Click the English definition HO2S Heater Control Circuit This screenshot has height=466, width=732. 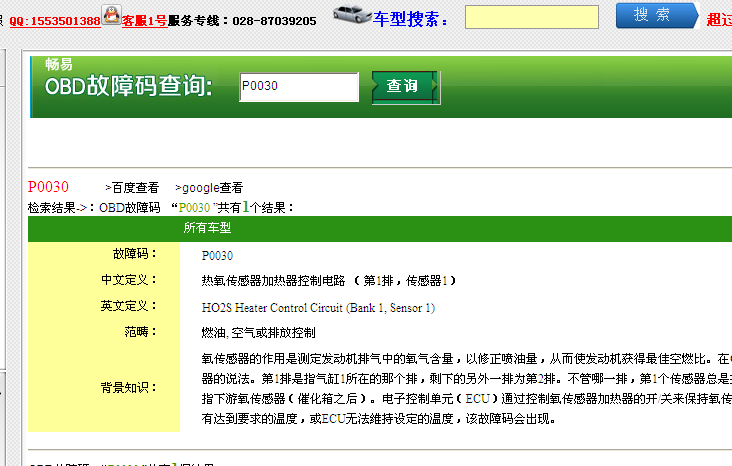coord(318,308)
